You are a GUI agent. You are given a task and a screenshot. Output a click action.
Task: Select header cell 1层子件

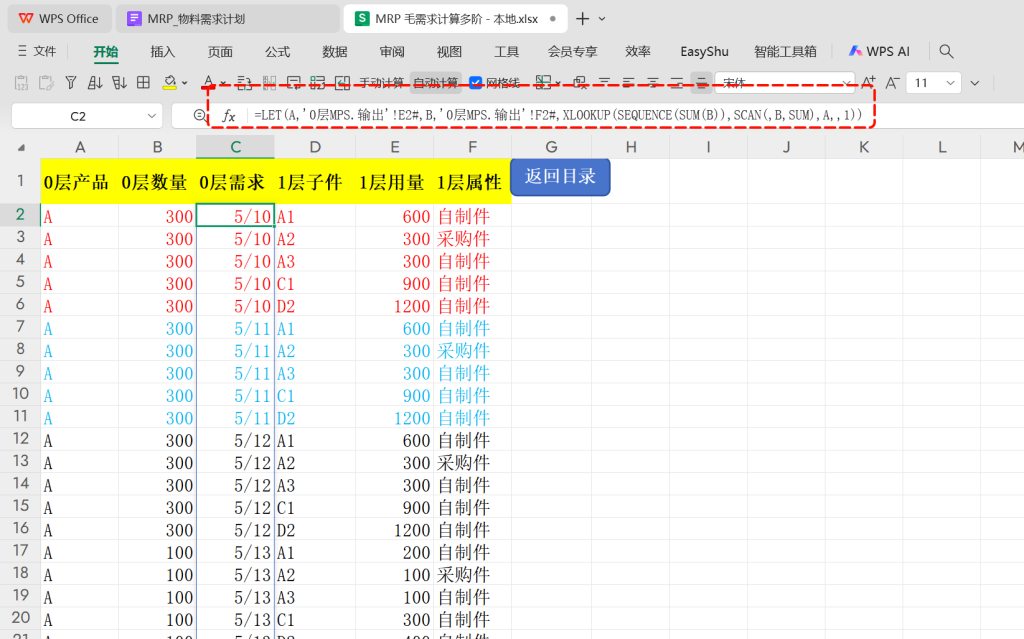click(315, 182)
